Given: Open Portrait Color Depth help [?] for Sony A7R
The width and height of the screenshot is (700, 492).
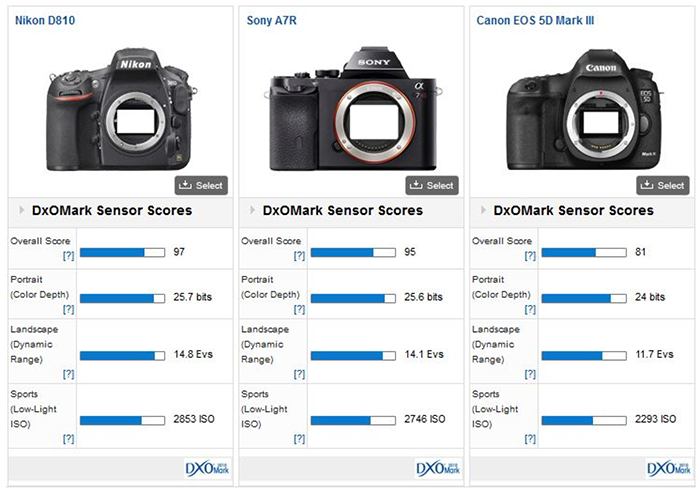Looking at the screenshot, I should [299, 309].
